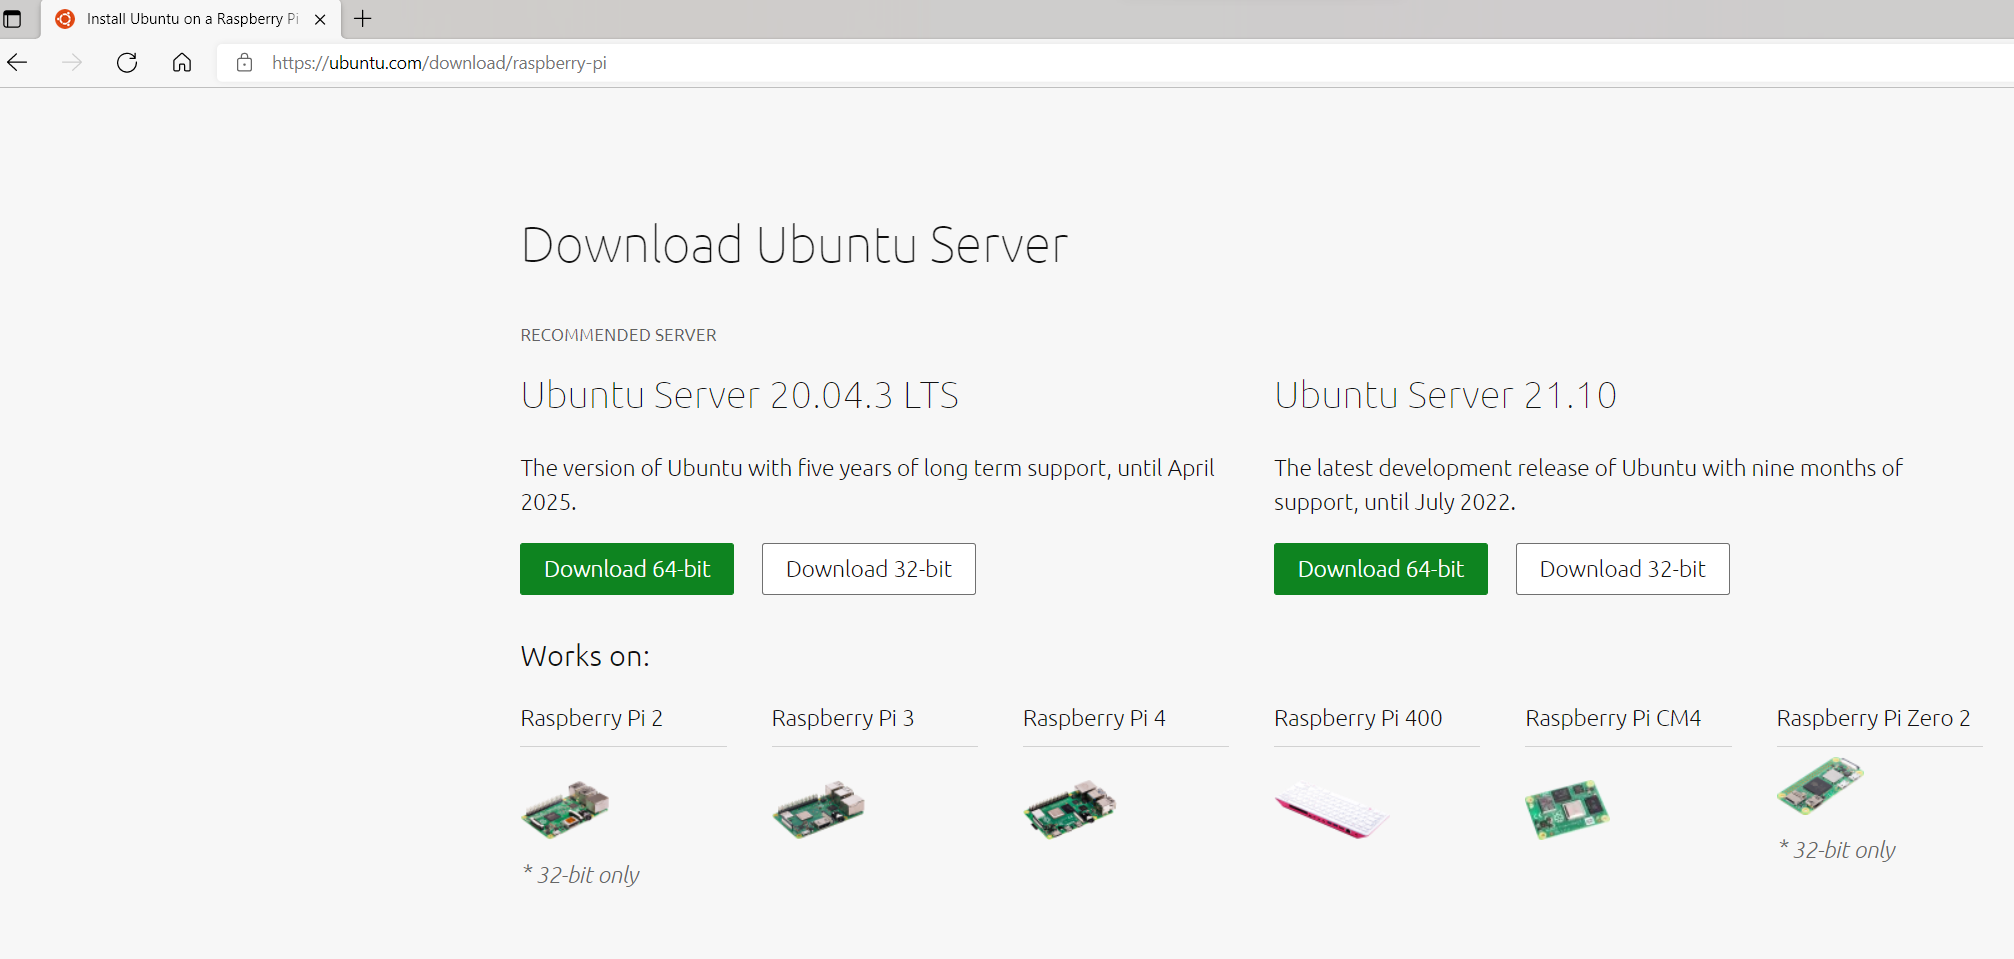The width and height of the screenshot is (2014, 959).
Task: Click the Raspberry Pi Zero 2 board image
Action: [1820, 785]
